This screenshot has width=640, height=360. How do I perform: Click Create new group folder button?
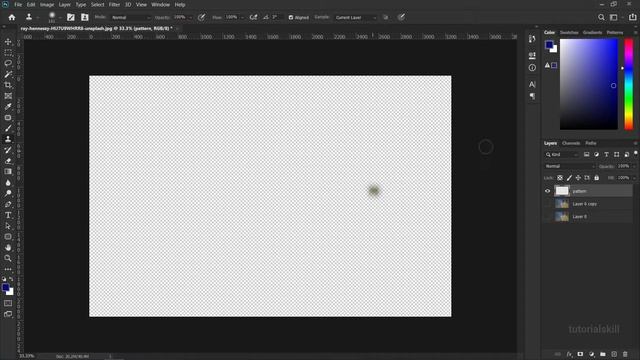coord(602,354)
